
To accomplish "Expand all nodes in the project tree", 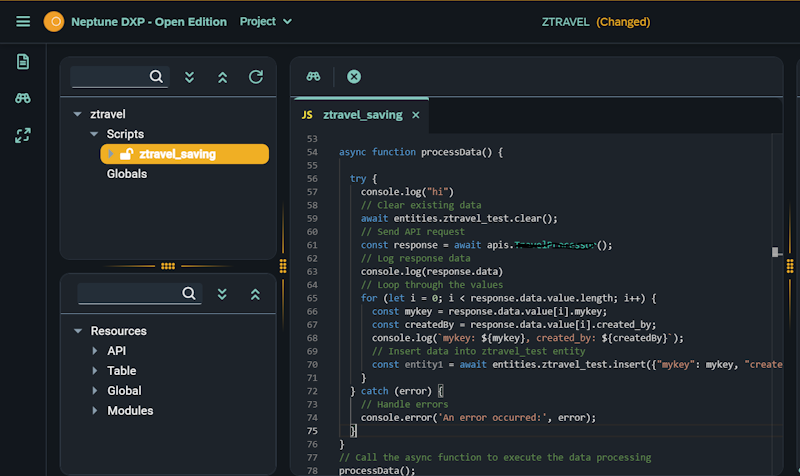I will (x=190, y=77).
